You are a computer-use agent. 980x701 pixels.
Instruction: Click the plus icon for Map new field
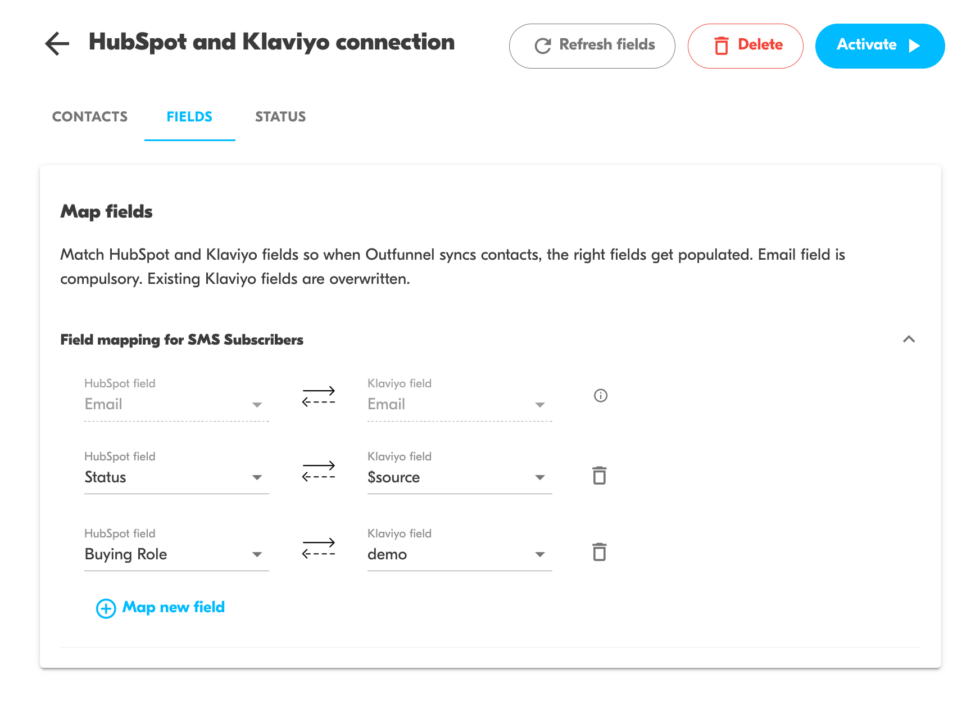point(106,608)
